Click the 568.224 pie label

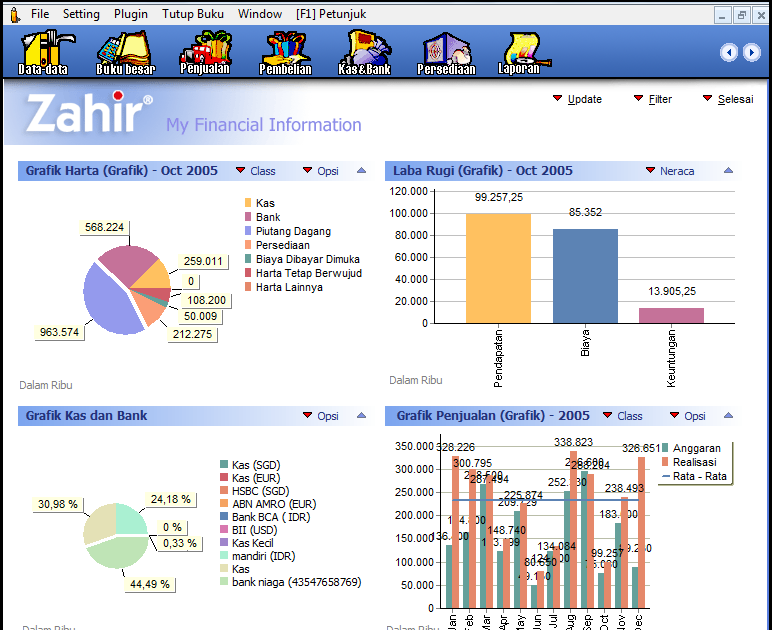(104, 227)
